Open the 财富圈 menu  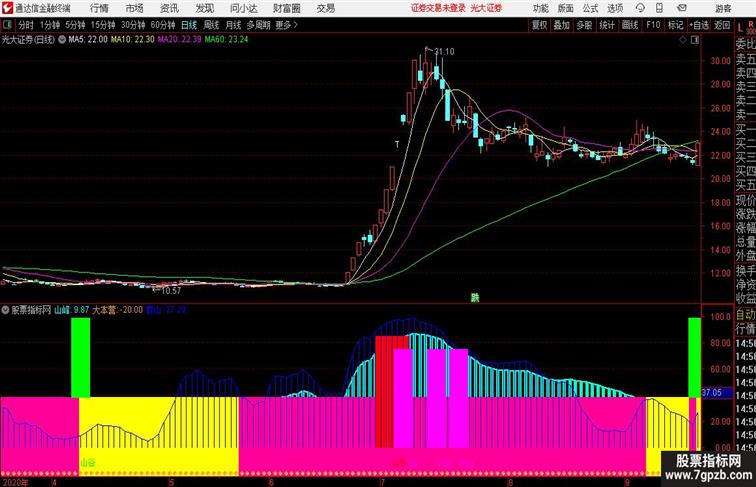tap(286, 8)
